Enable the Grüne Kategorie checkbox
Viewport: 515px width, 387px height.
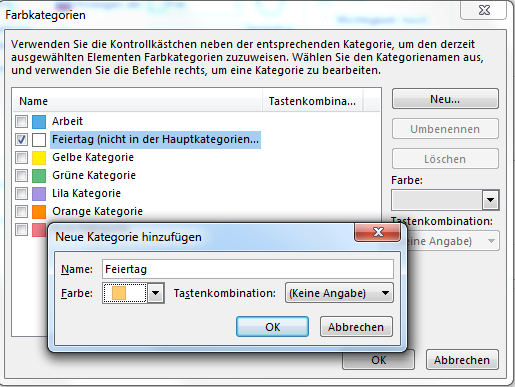point(21,176)
